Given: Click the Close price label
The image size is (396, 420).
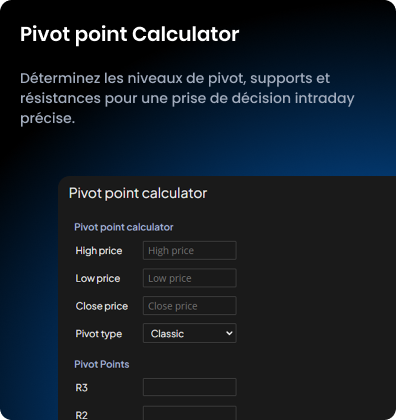Looking at the screenshot, I should [x=102, y=306].
